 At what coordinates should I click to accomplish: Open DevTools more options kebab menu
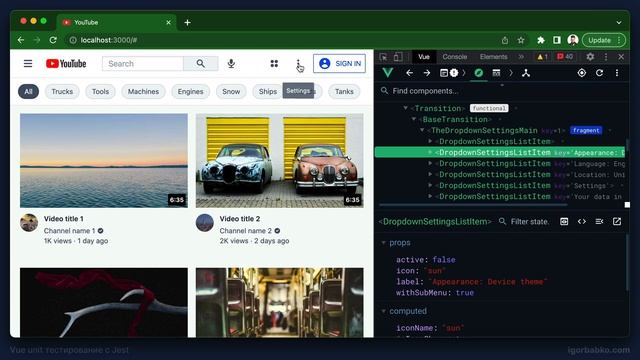pos(606,57)
